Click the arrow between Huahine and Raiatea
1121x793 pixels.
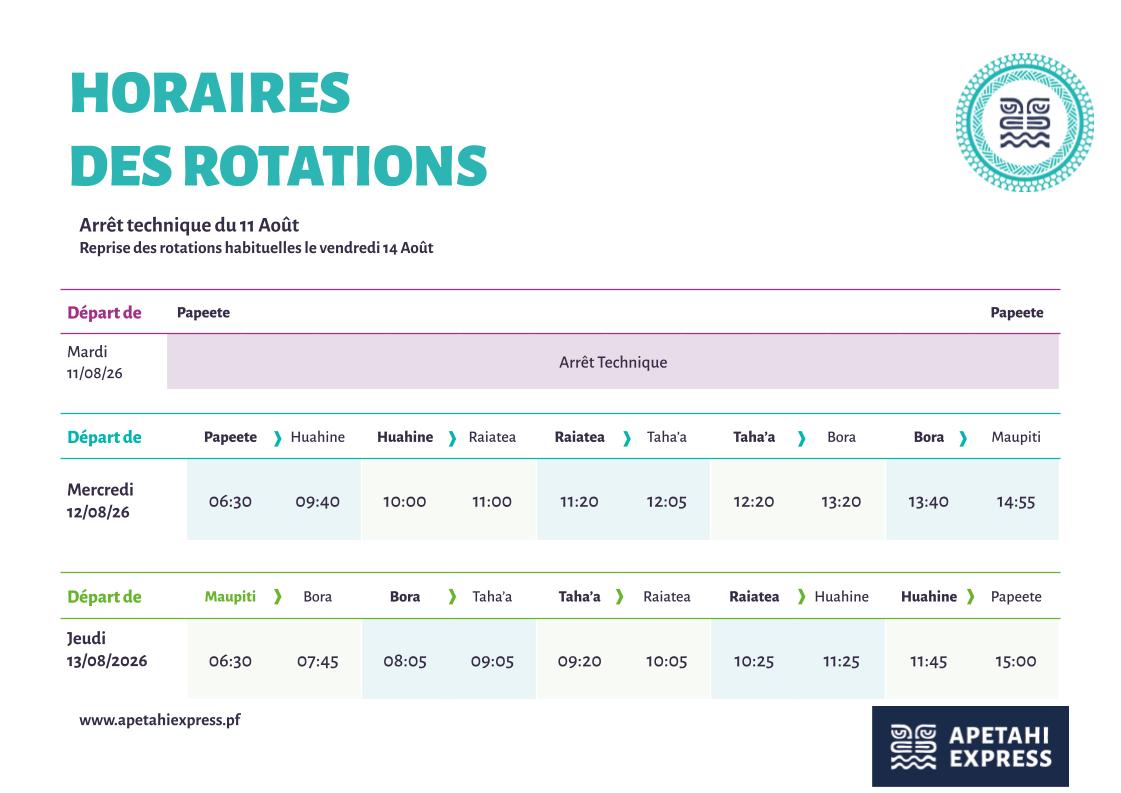coord(452,438)
